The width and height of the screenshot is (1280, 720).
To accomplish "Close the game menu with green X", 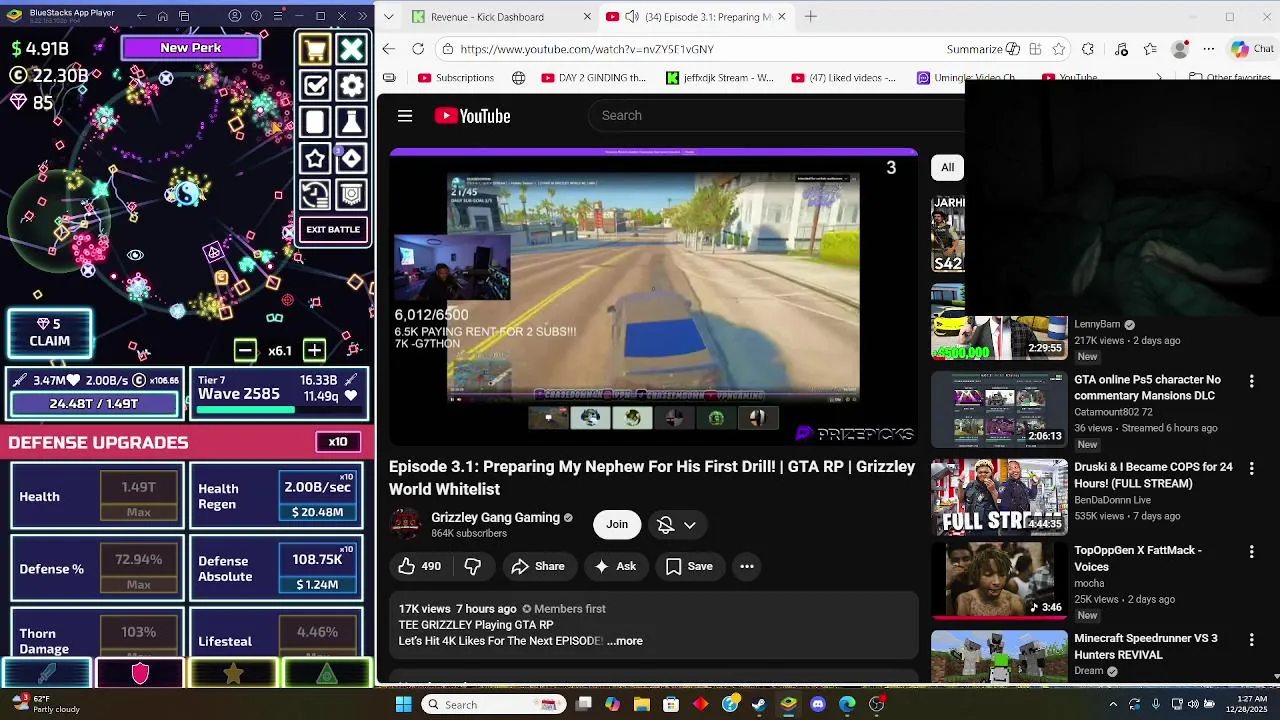I will pyautogui.click(x=351, y=49).
